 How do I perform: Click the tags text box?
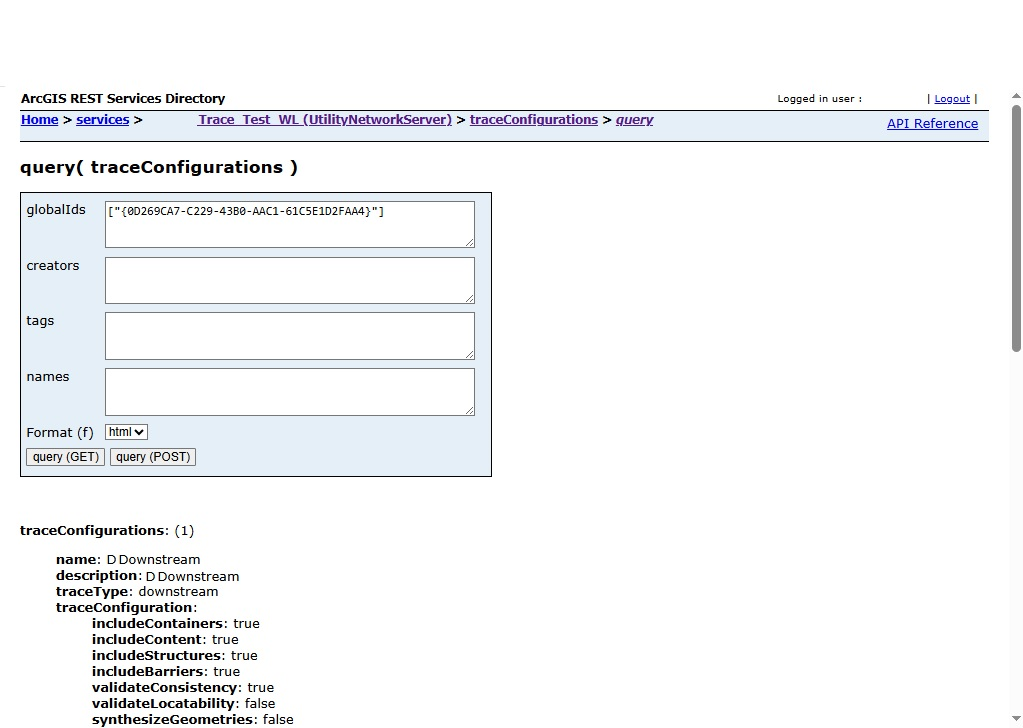click(289, 336)
